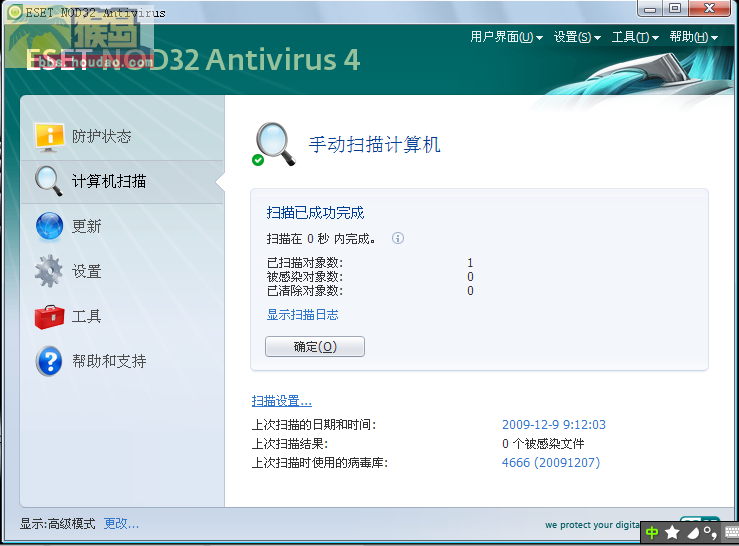Click 上次扫描时使用的病毒库 label
The image size is (739, 546).
(x=320, y=463)
